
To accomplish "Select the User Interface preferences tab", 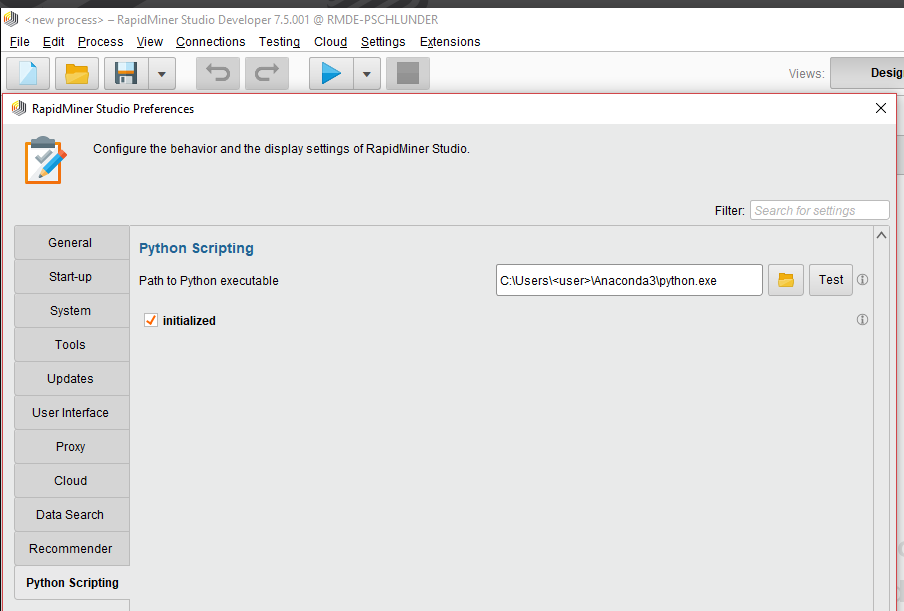I will point(71,413).
